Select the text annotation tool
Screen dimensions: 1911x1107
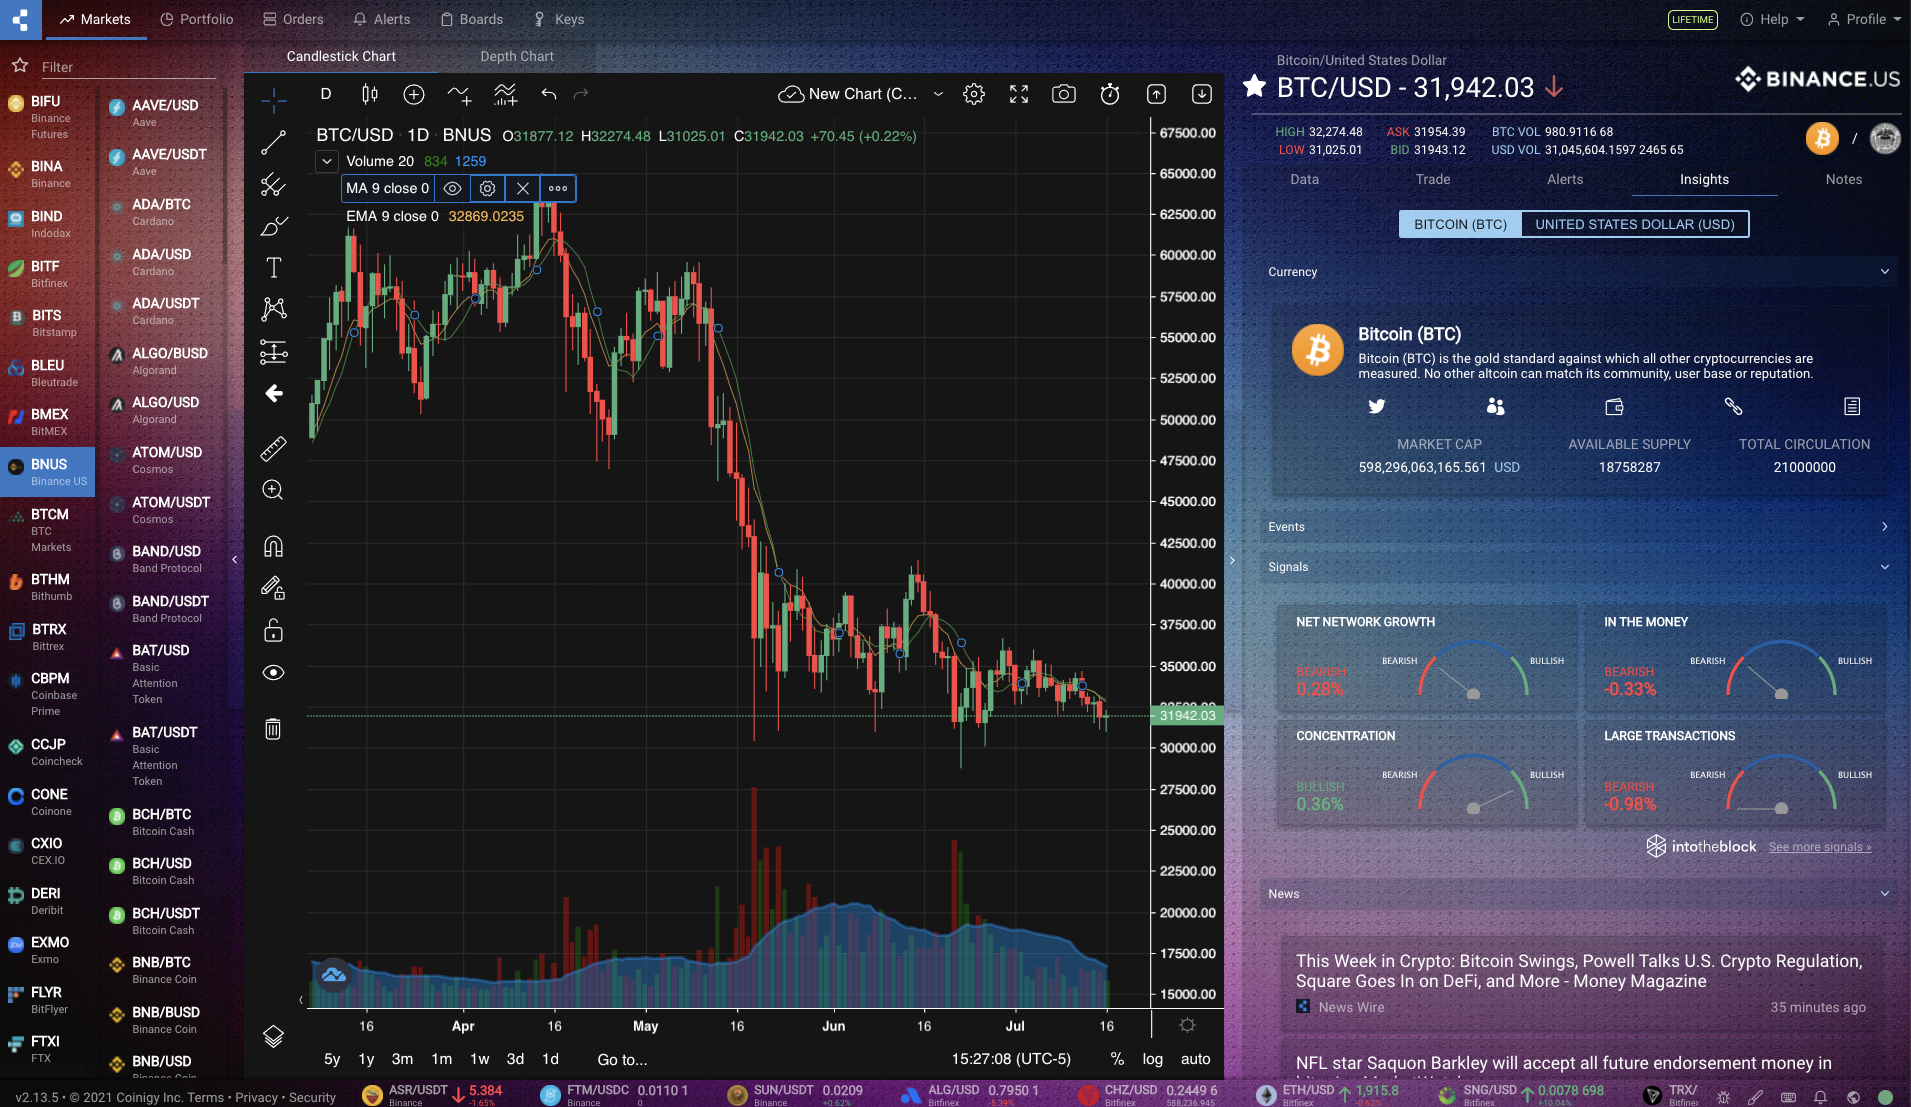pos(273,267)
